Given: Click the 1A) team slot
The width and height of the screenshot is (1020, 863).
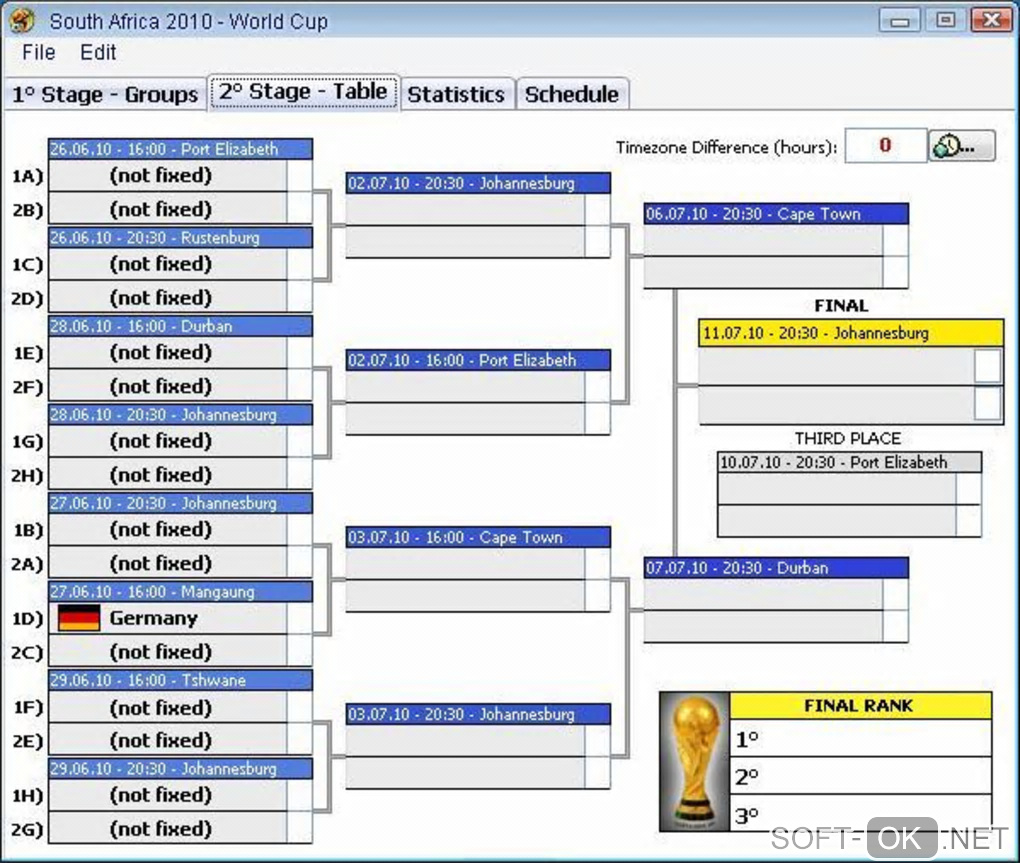Looking at the screenshot, I should [x=168, y=176].
